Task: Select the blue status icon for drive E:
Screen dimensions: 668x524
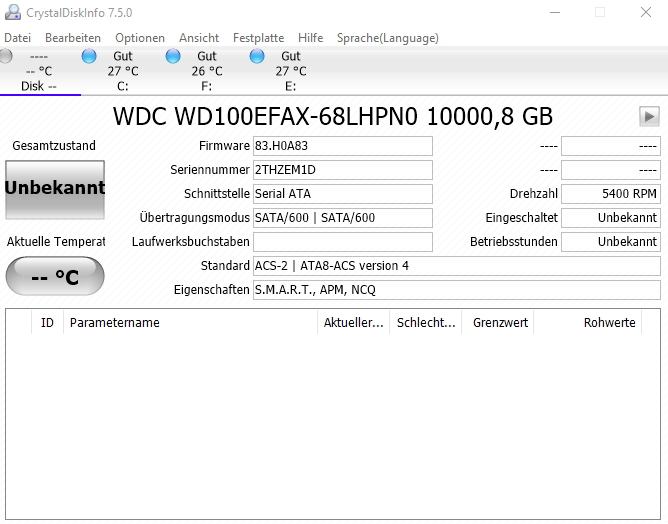Action: pos(257,56)
